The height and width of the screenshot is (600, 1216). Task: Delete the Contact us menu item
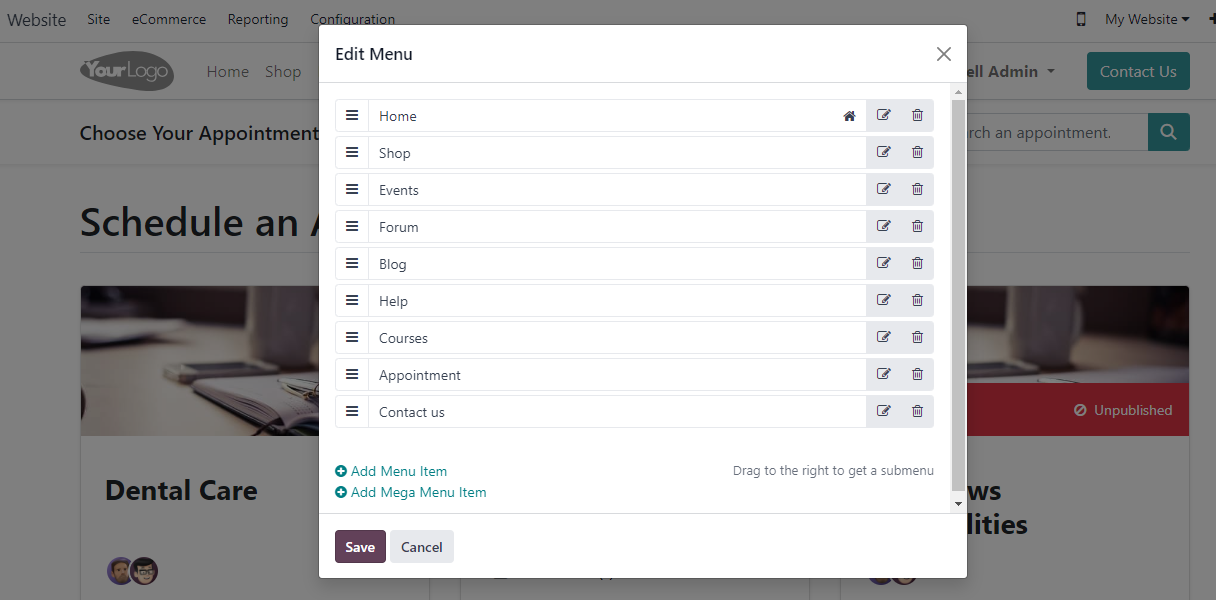(x=917, y=411)
